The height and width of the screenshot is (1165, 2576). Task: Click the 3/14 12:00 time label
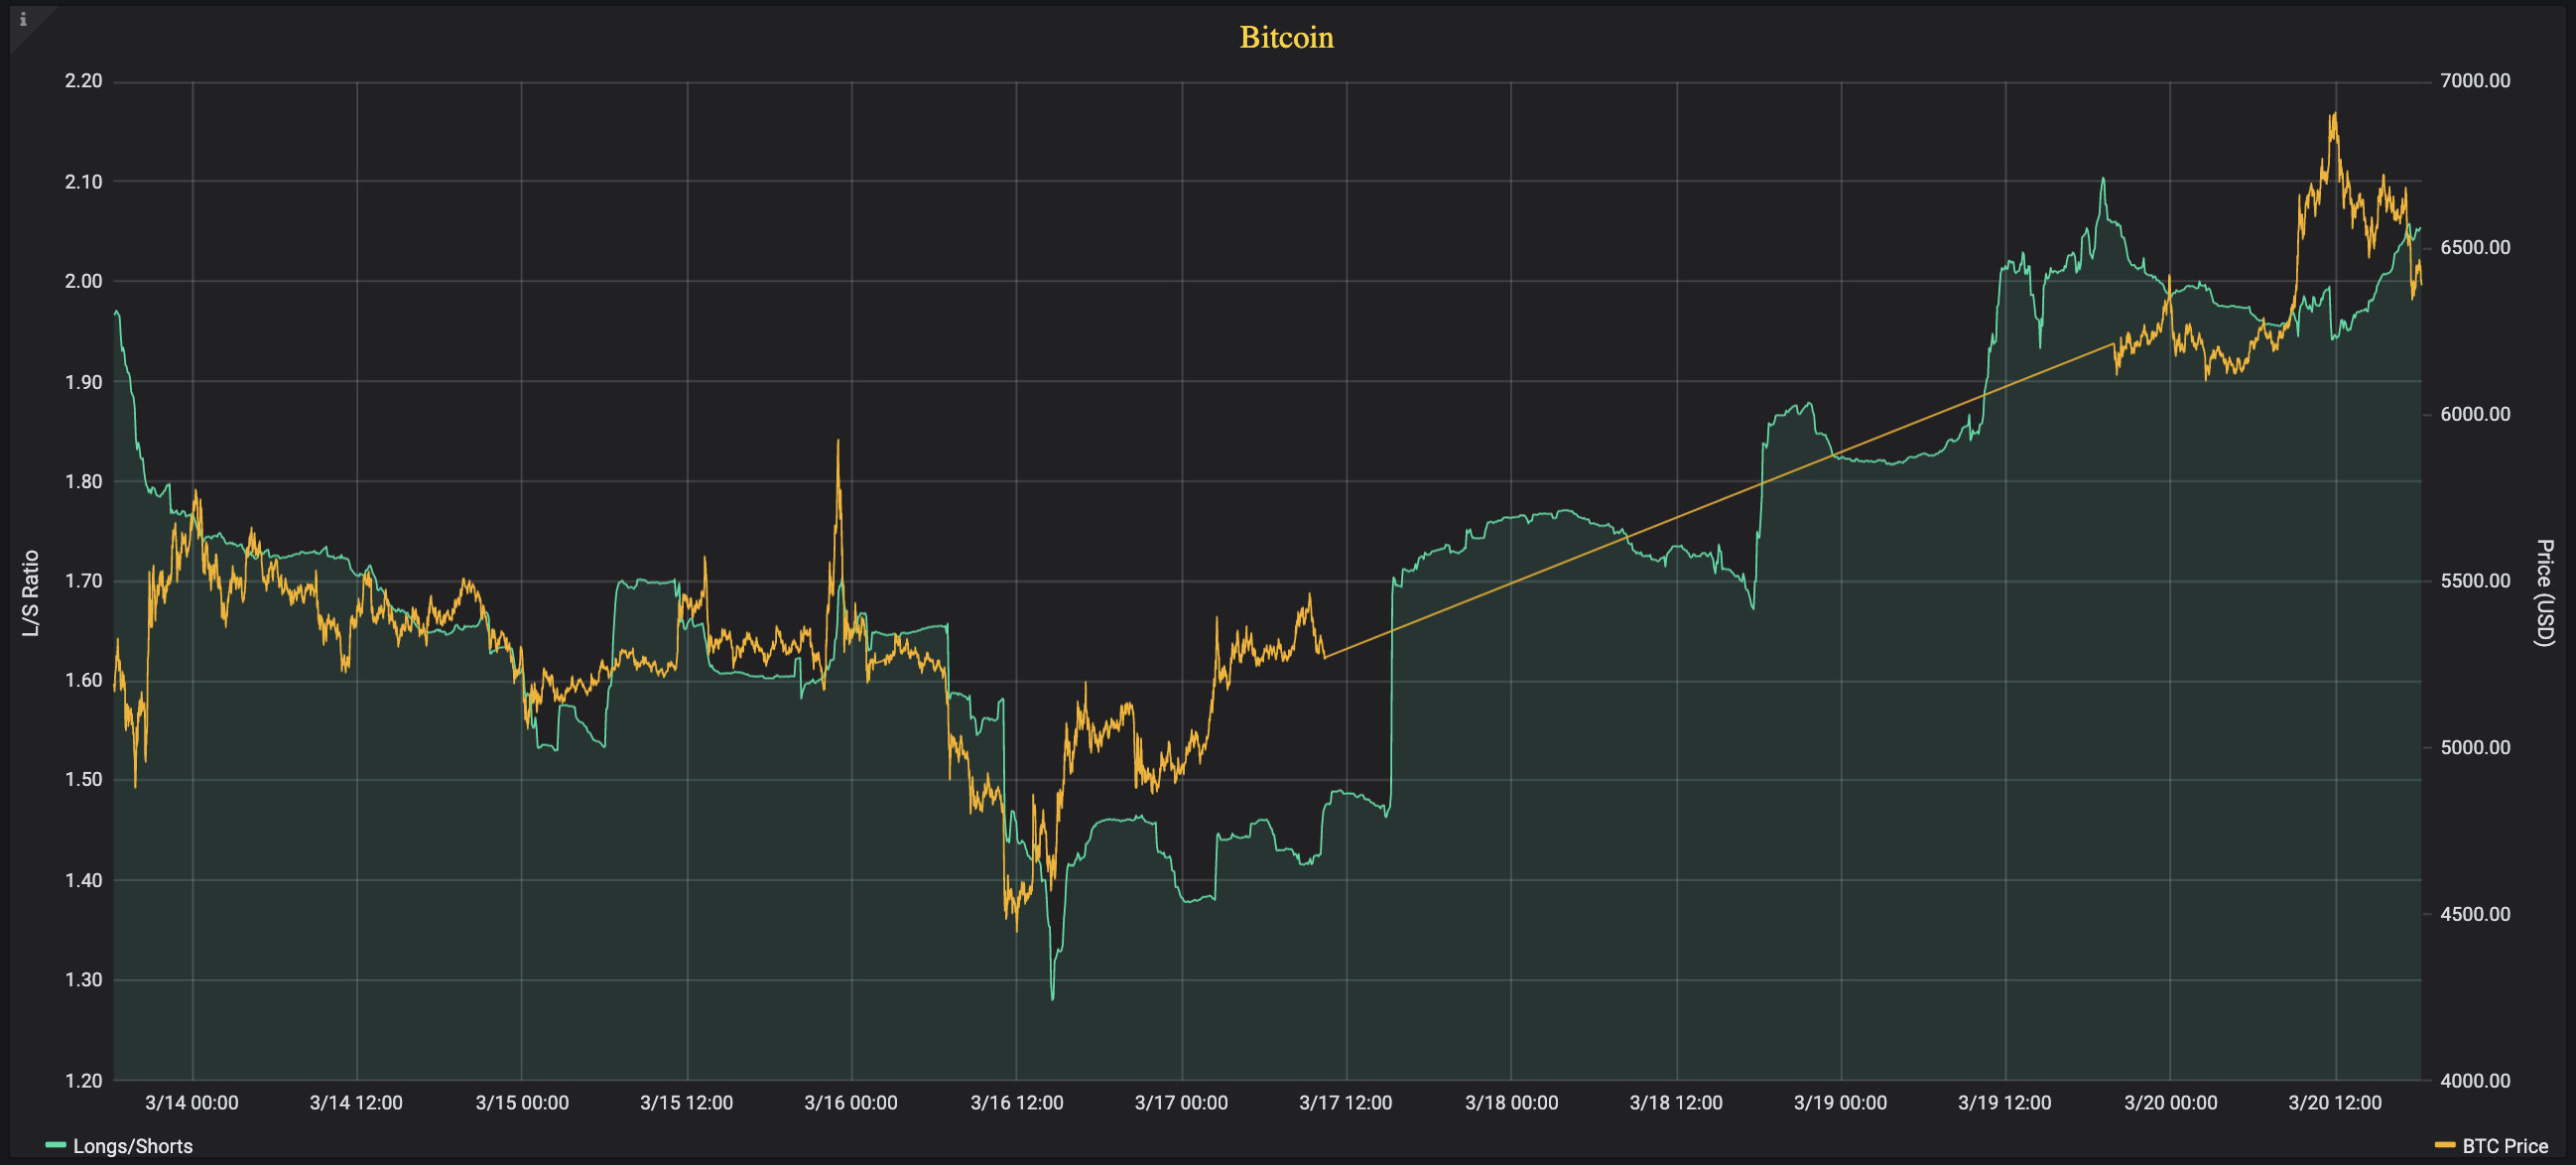coord(356,1103)
